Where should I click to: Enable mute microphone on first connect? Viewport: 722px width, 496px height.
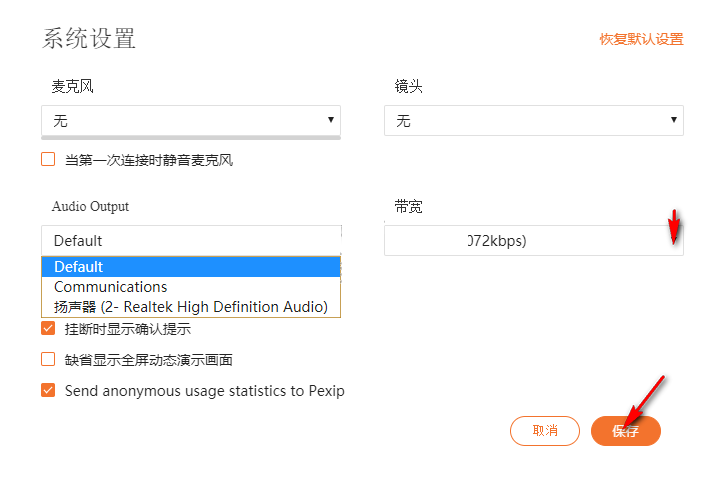coord(48,159)
